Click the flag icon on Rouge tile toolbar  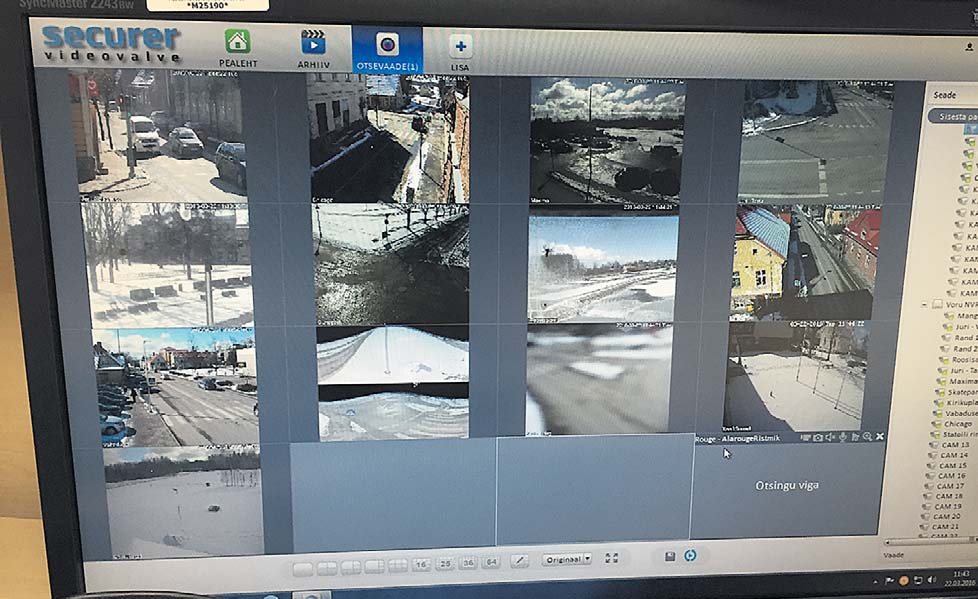click(855, 437)
